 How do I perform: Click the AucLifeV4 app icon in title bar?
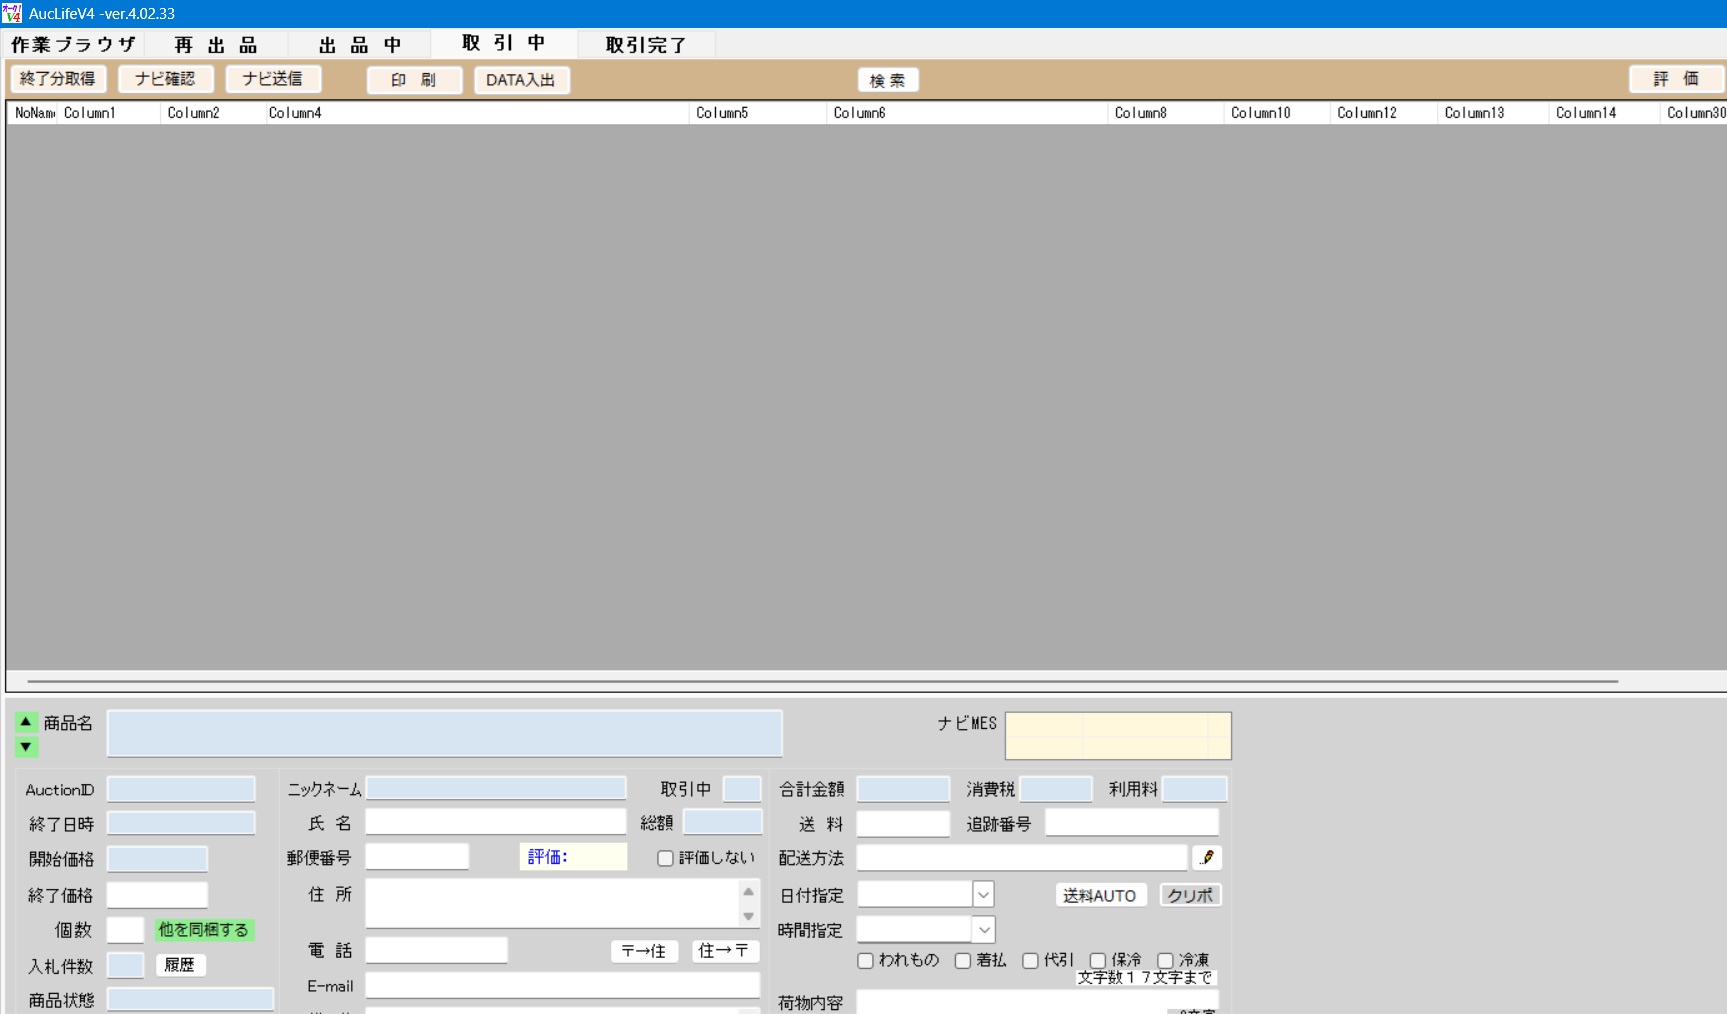[12, 13]
